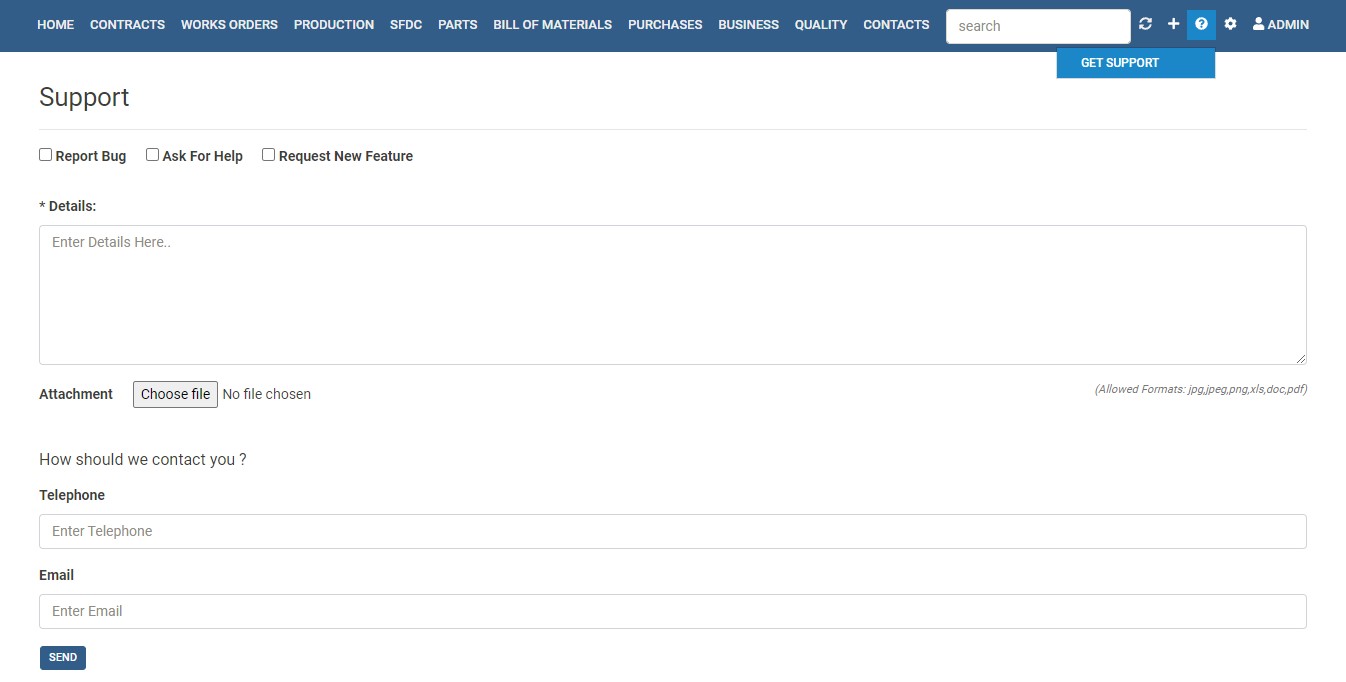
Task: Open the ADMIN user menu
Action: point(1280,24)
